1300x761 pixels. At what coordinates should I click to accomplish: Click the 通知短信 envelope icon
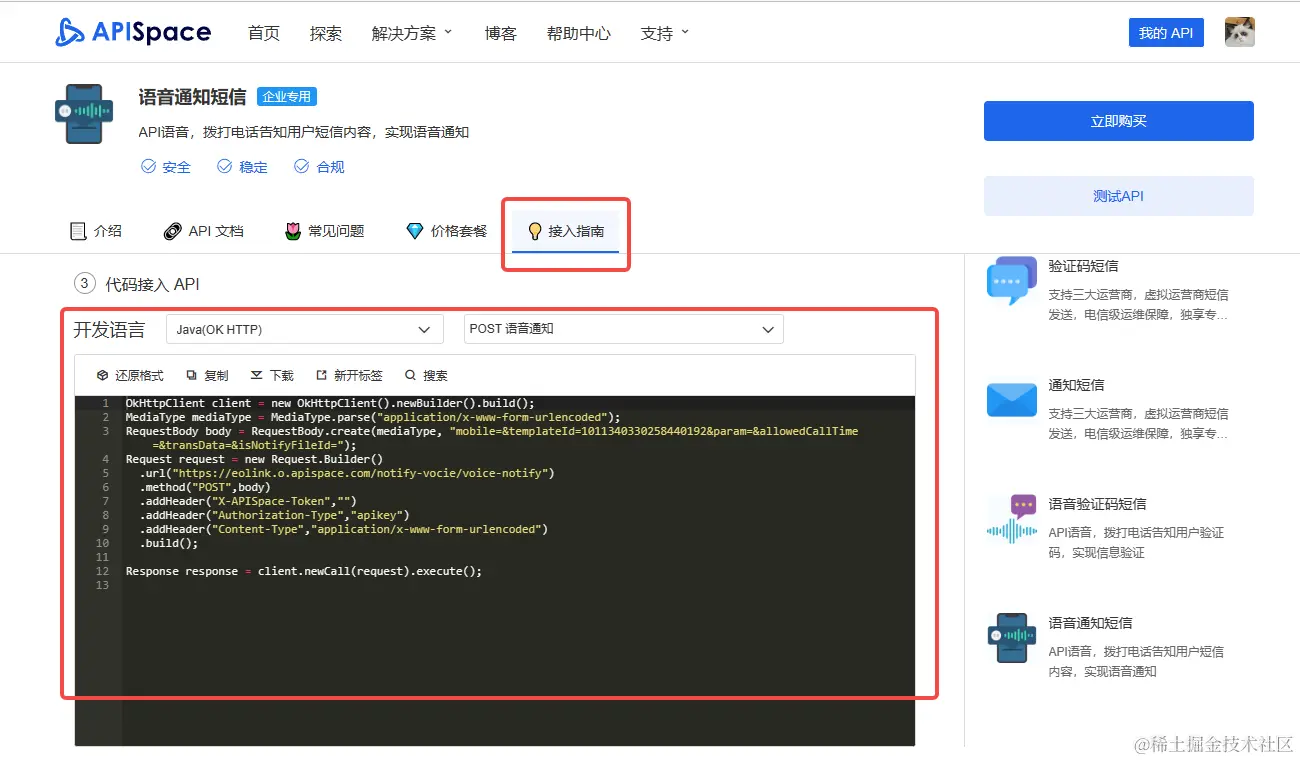tap(1012, 400)
